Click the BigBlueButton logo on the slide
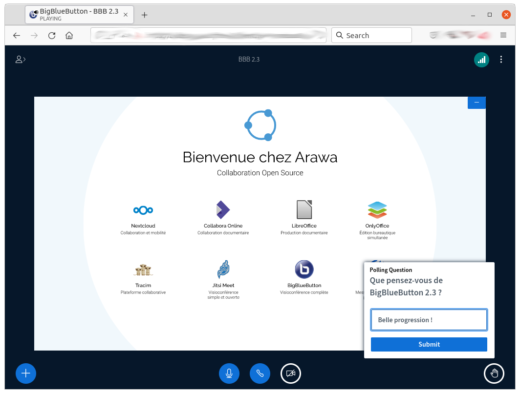Viewport: 520px width, 394px height. (304, 269)
